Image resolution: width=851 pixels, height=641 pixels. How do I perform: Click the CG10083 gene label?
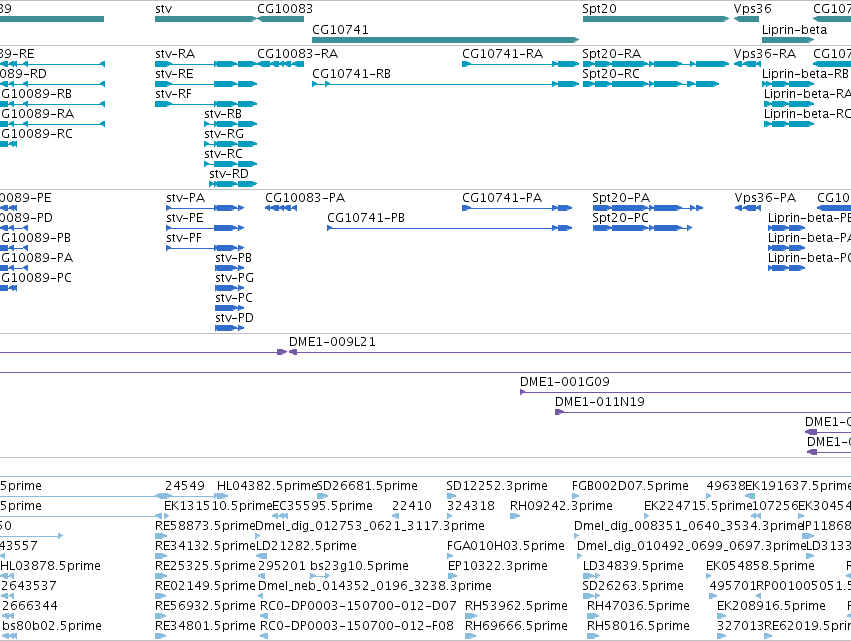(285, 9)
